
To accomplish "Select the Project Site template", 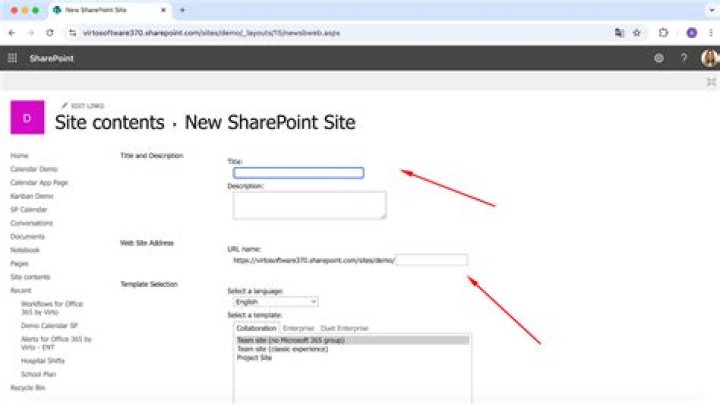I will 254,356.
